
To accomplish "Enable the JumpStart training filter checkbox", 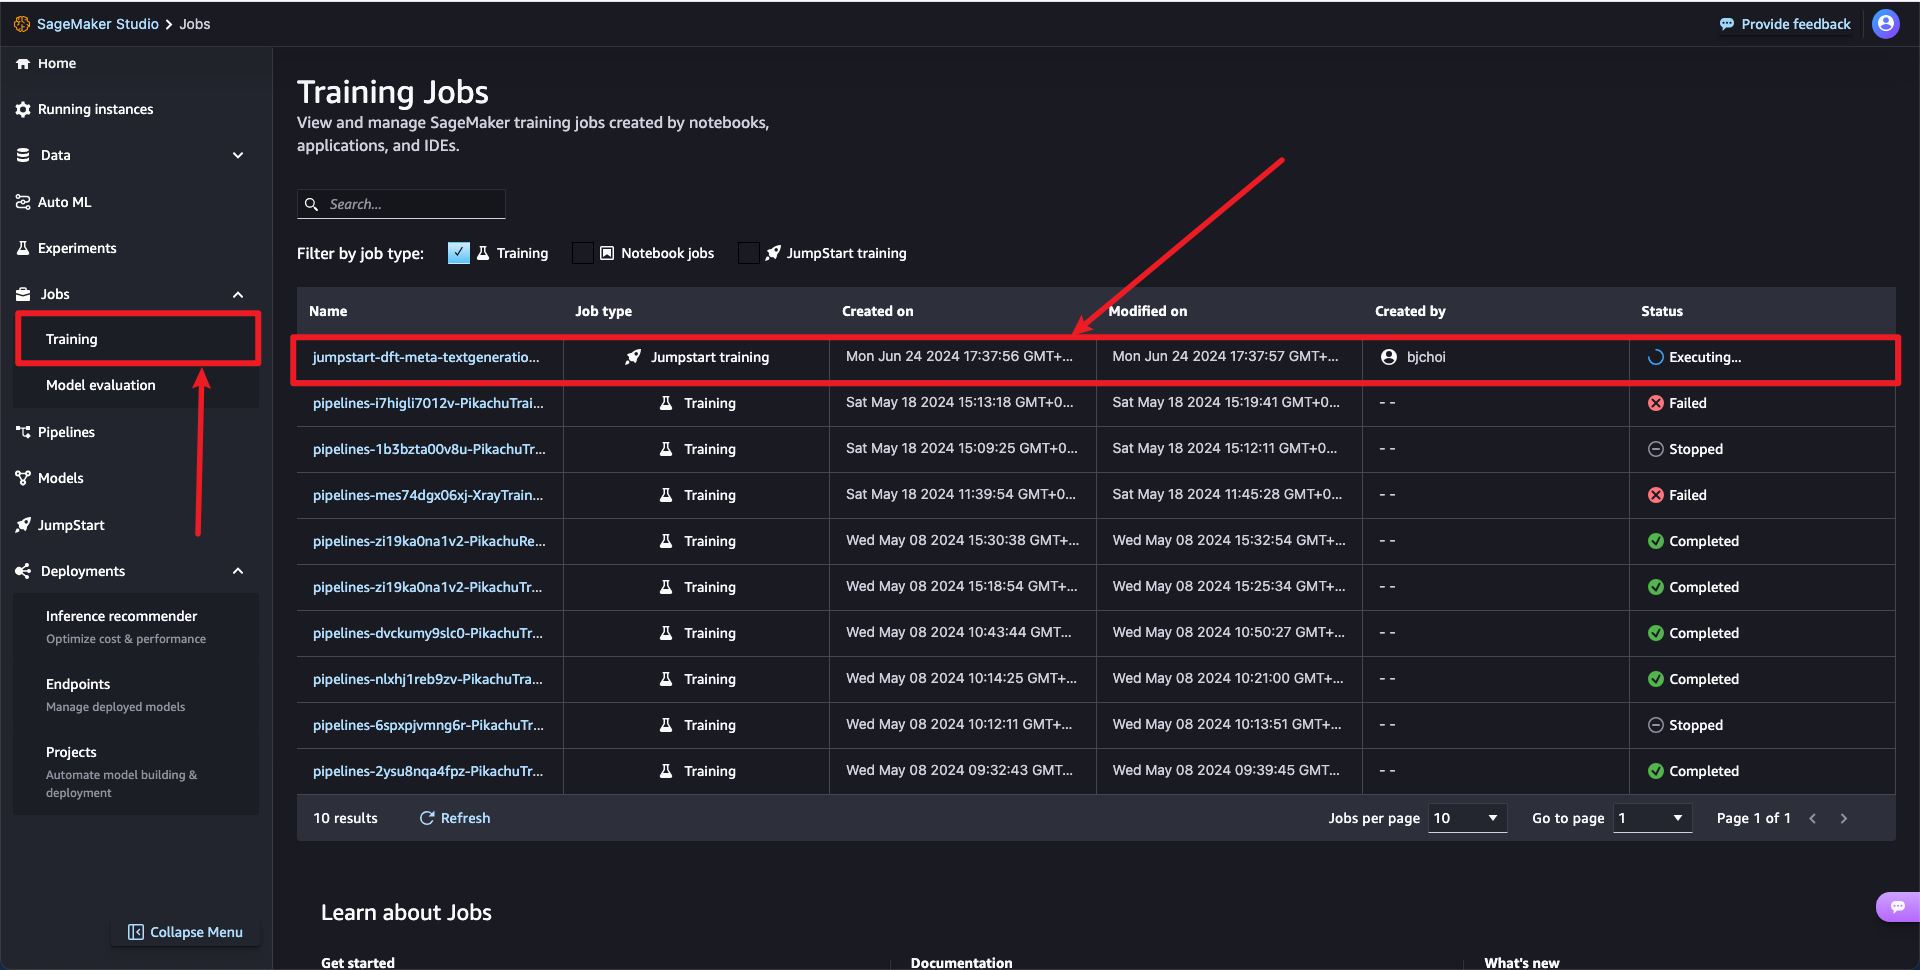I will coord(748,253).
